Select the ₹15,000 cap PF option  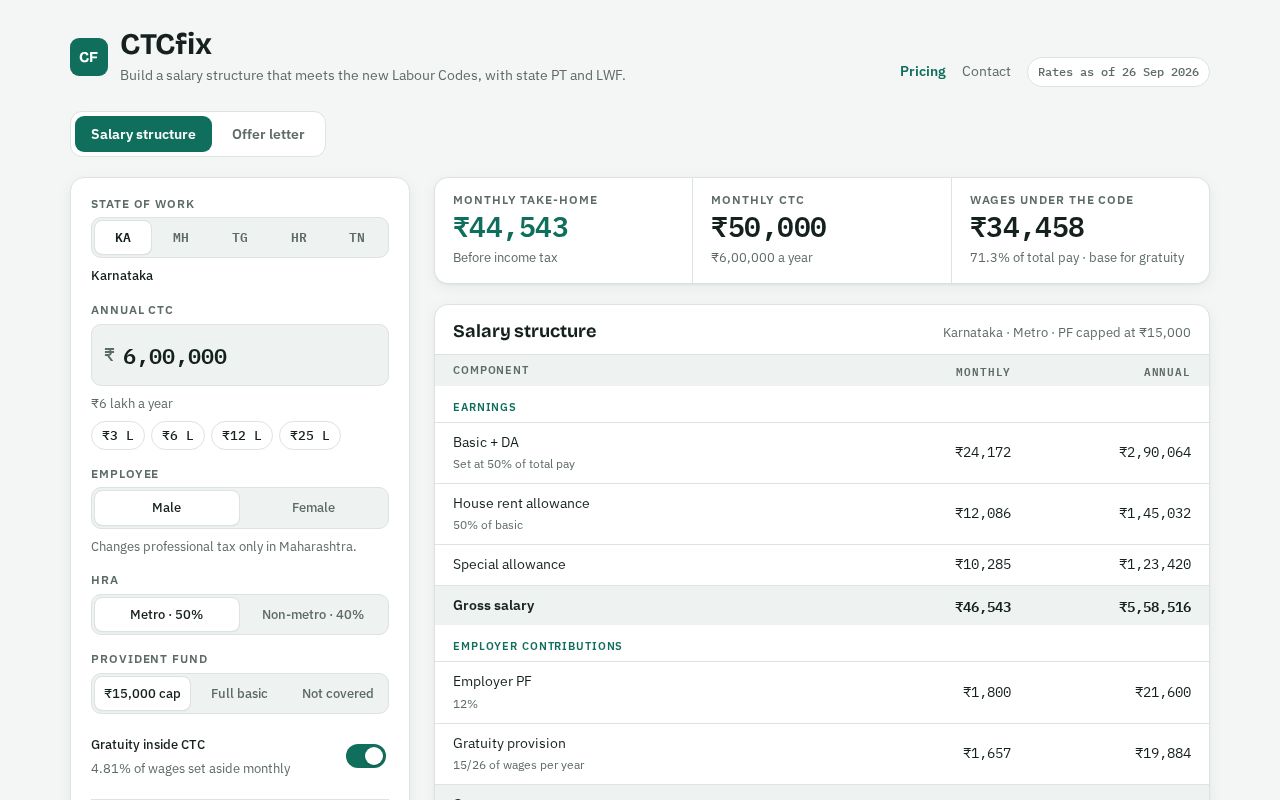[x=142, y=694]
